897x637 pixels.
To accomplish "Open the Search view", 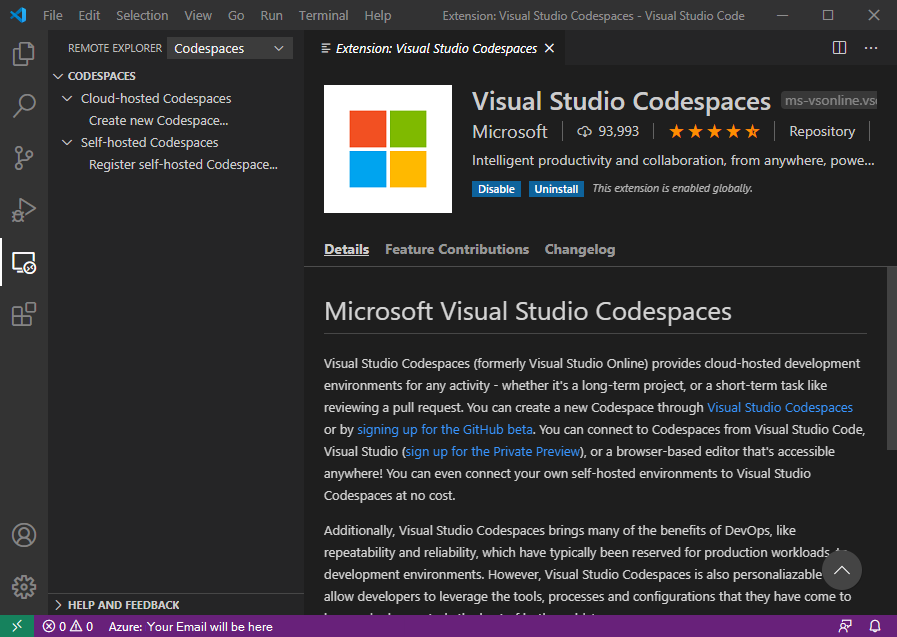I will coord(23,106).
